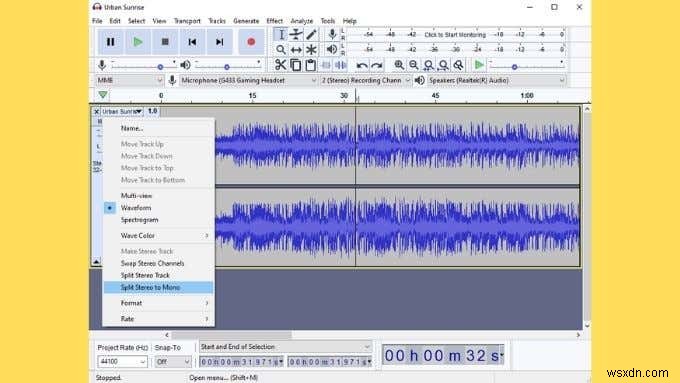
Task: Open the File menu
Action: coord(97,21)
